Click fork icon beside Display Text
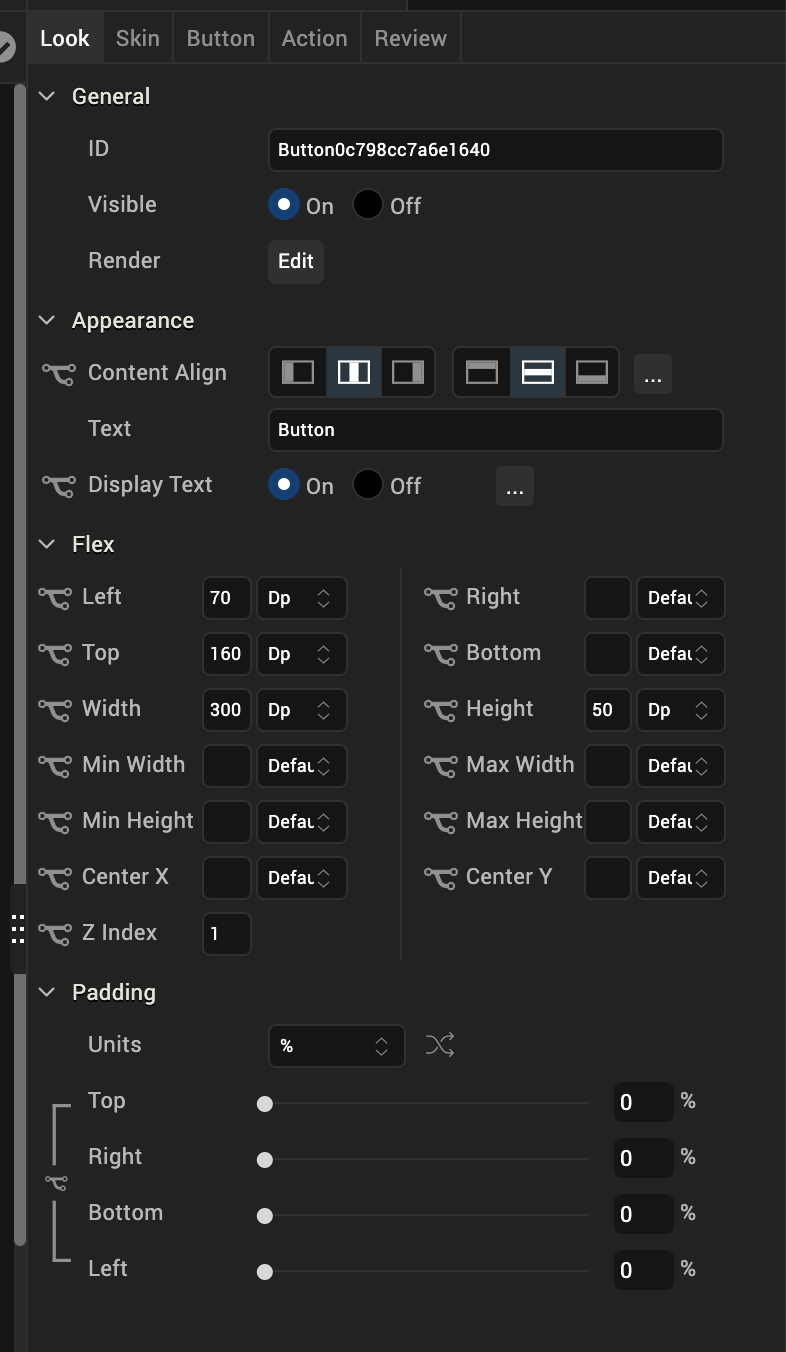This screenshot has width=786, height=1352. pos(58,486)
